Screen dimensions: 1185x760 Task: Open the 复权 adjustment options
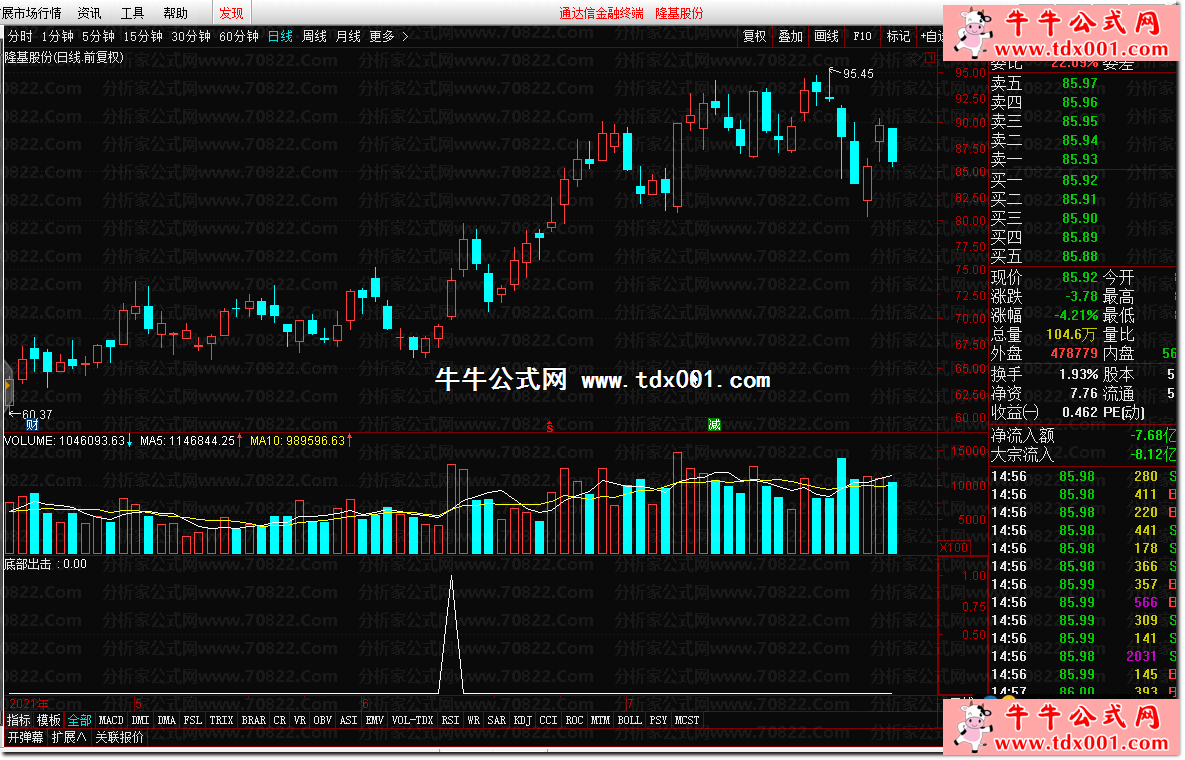tap(754, 36)
